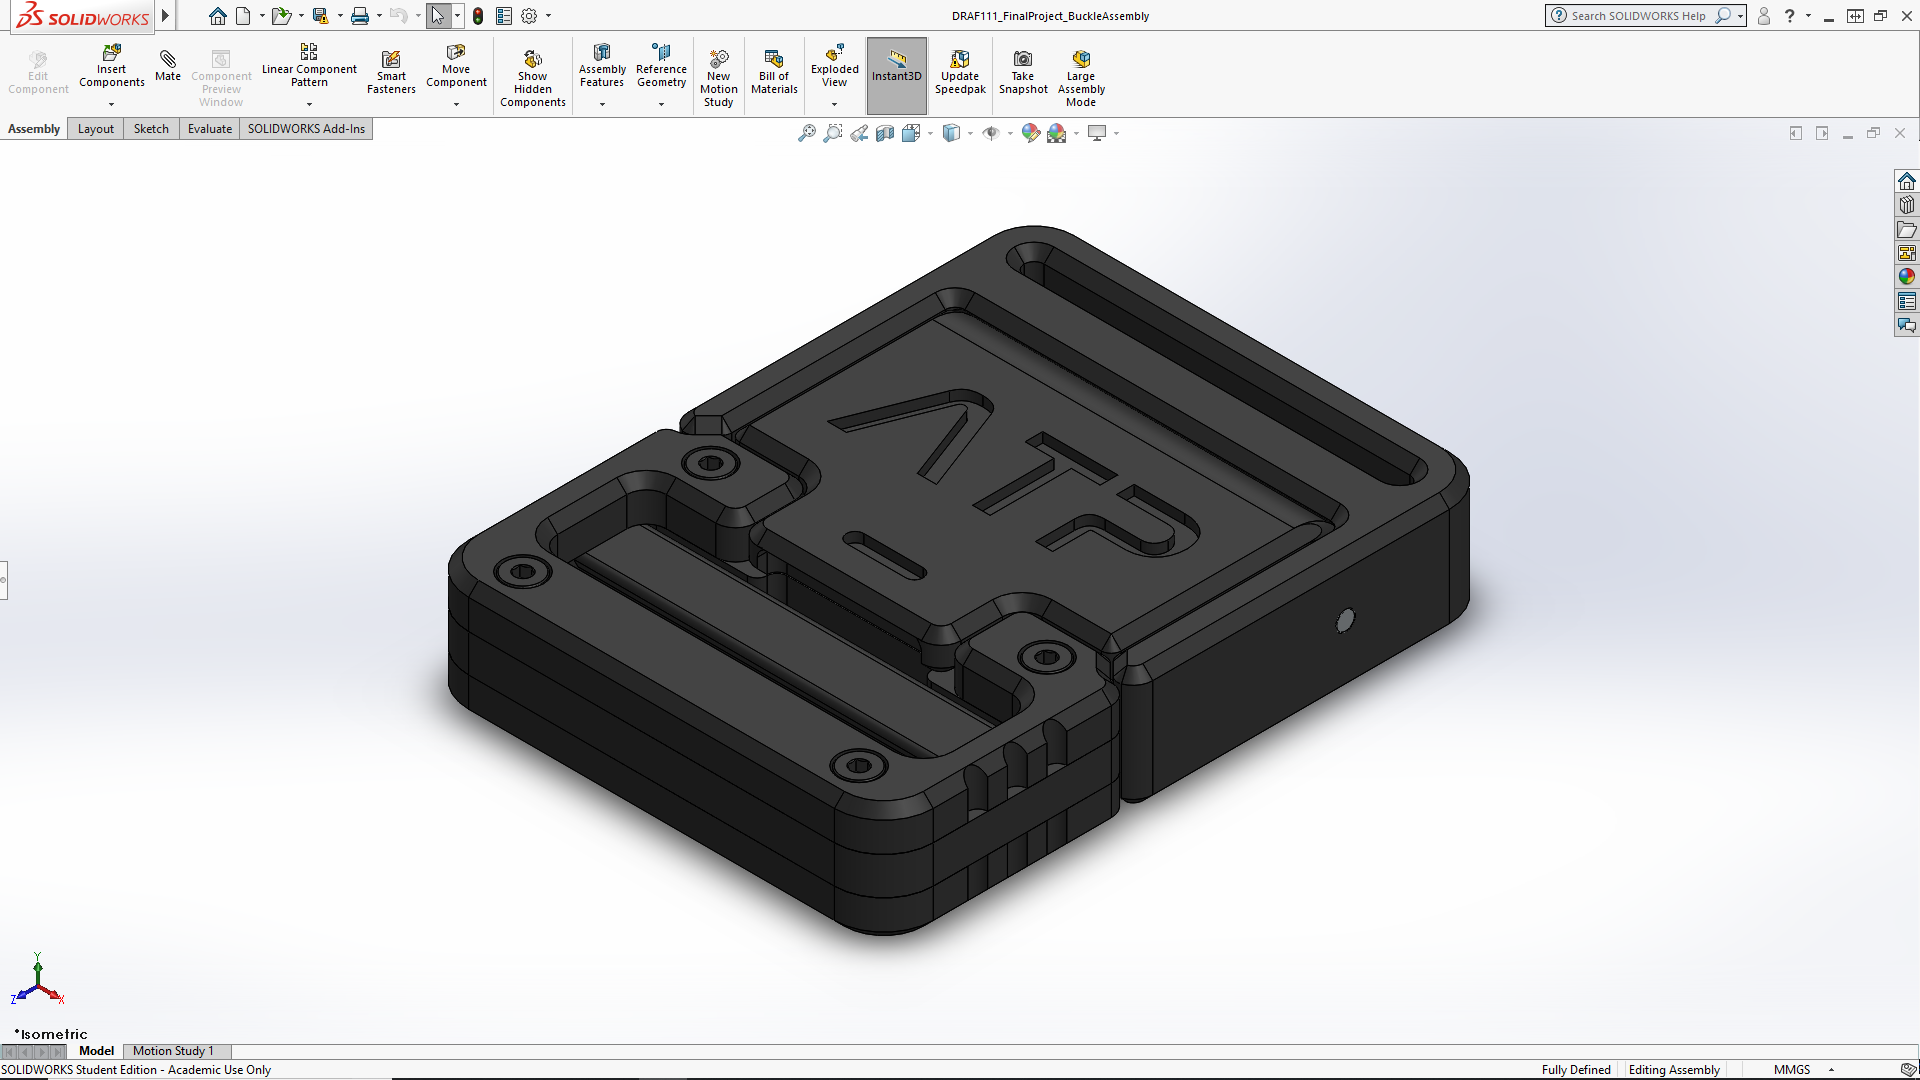This screenshot has height=1080, width=1920.
Task: Expand the View Orientation dropdown
Action: coord(931,133)
